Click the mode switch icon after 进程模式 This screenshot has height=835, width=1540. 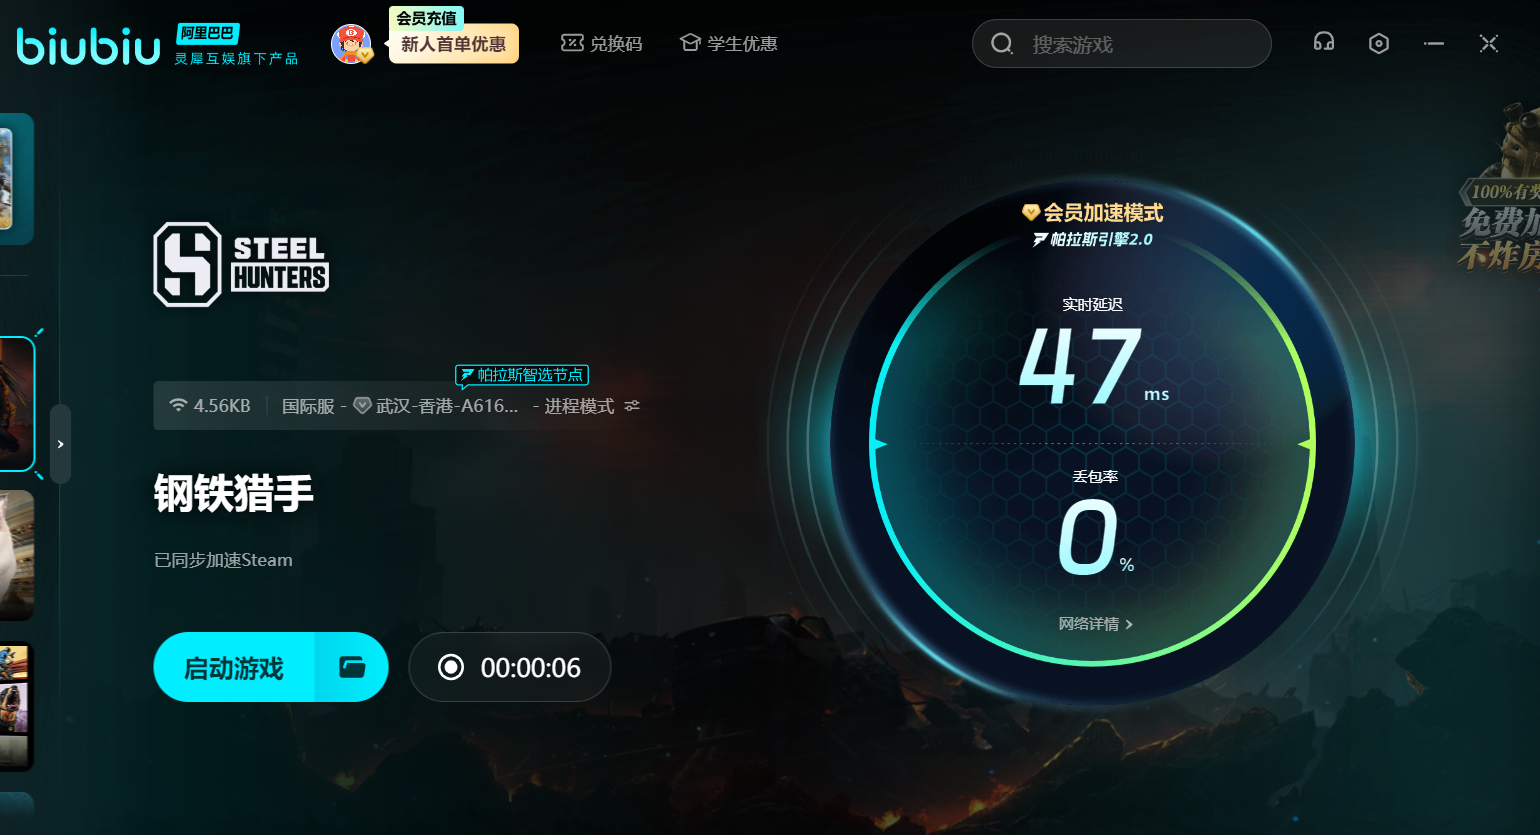(x=632, y=406)
